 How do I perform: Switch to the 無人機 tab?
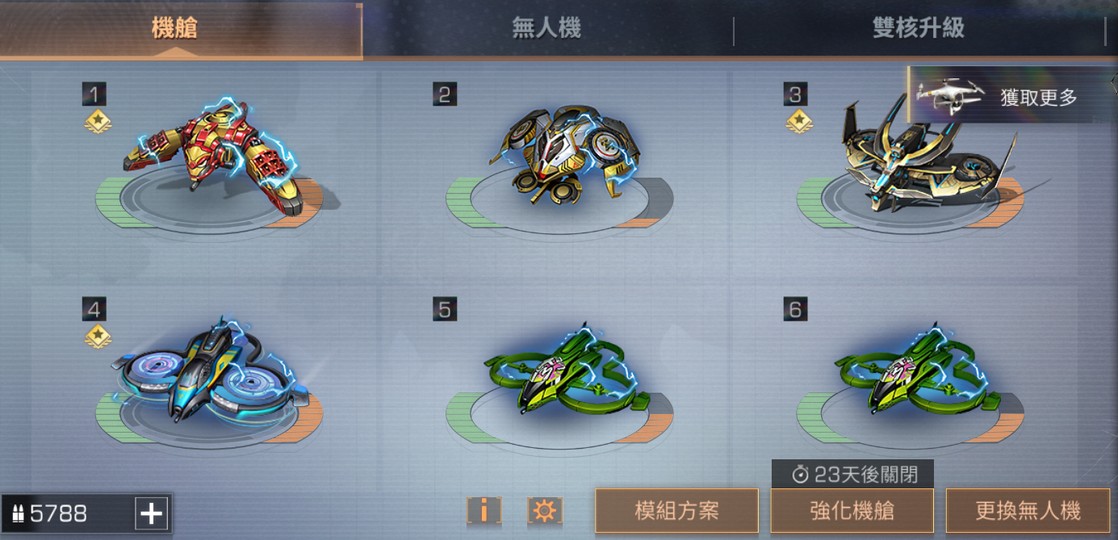coord(546,29)
